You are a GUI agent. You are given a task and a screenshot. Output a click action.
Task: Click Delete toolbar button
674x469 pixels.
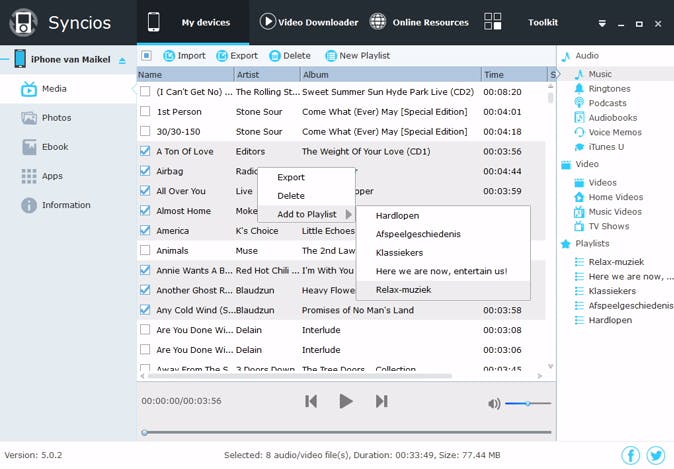pos(290,56)
